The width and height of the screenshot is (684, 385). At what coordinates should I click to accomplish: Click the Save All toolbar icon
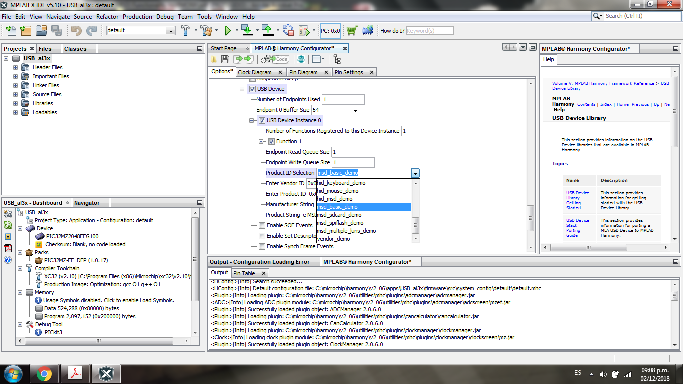(56, 31)
